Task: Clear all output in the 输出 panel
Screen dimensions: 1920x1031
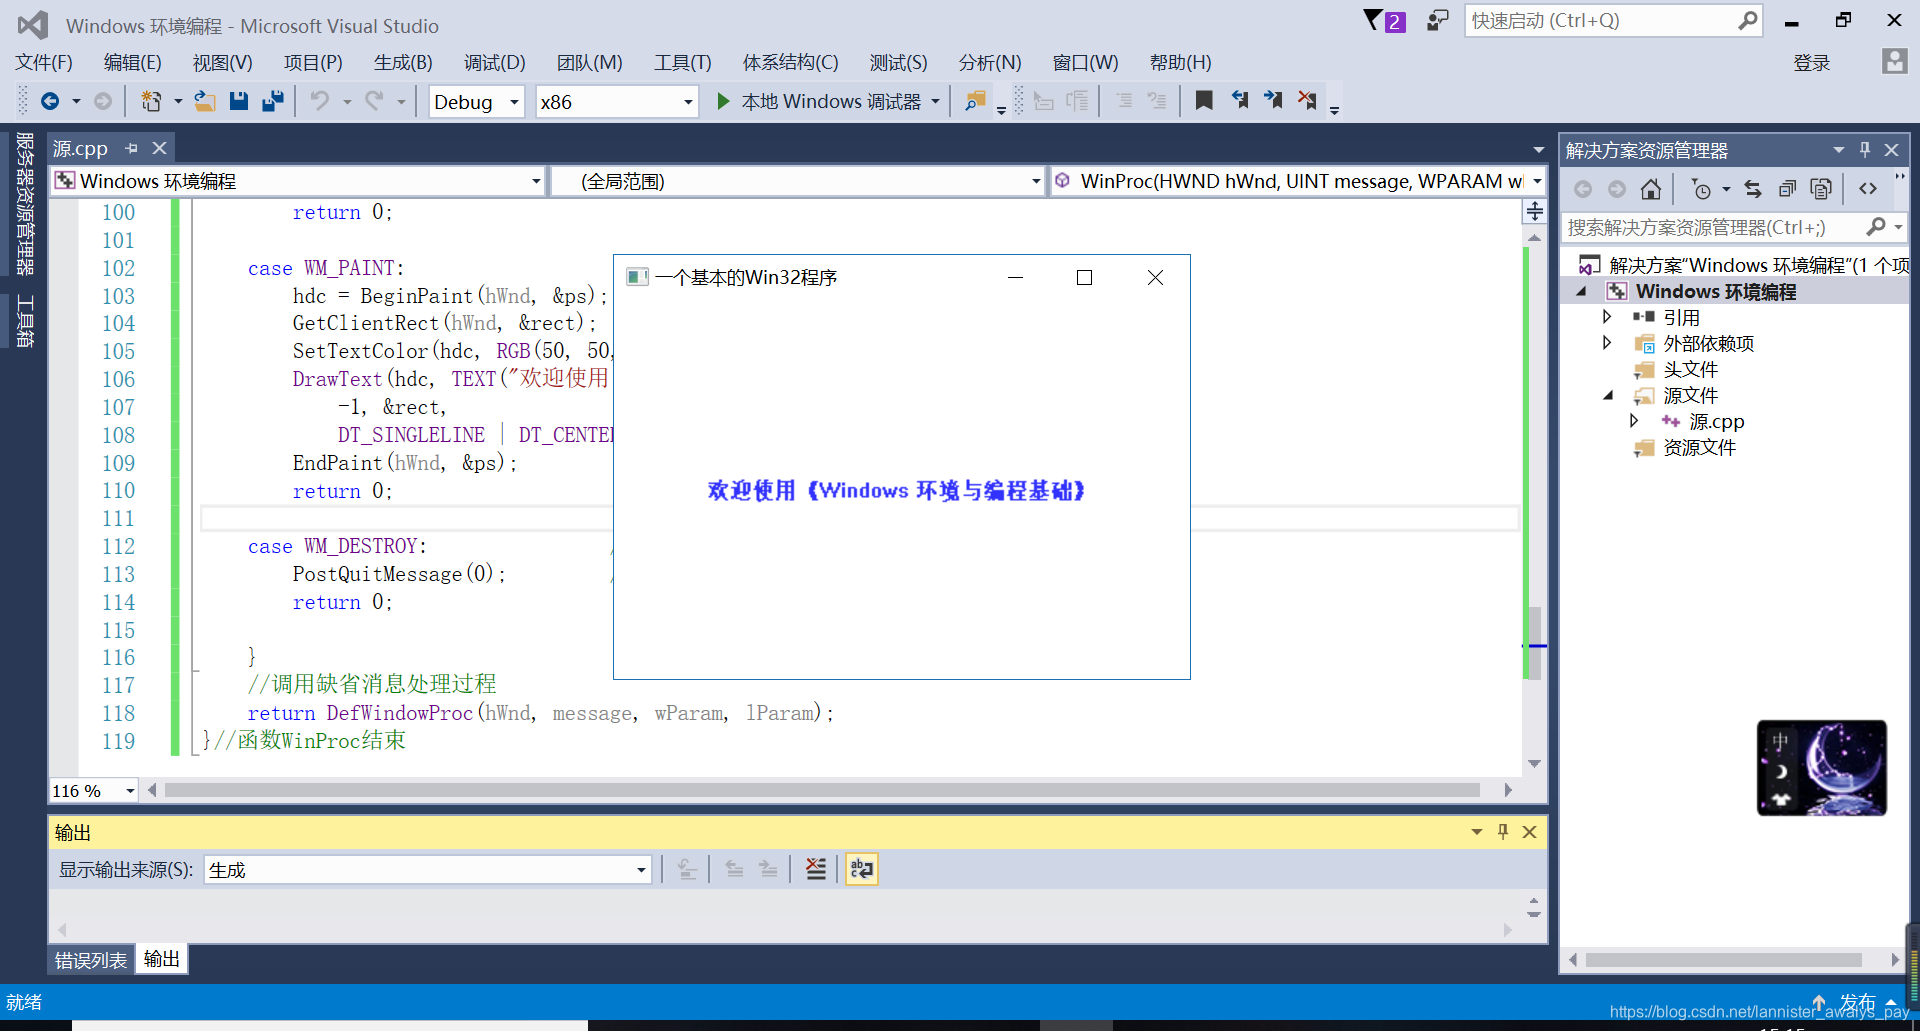Action: point(816,868)
